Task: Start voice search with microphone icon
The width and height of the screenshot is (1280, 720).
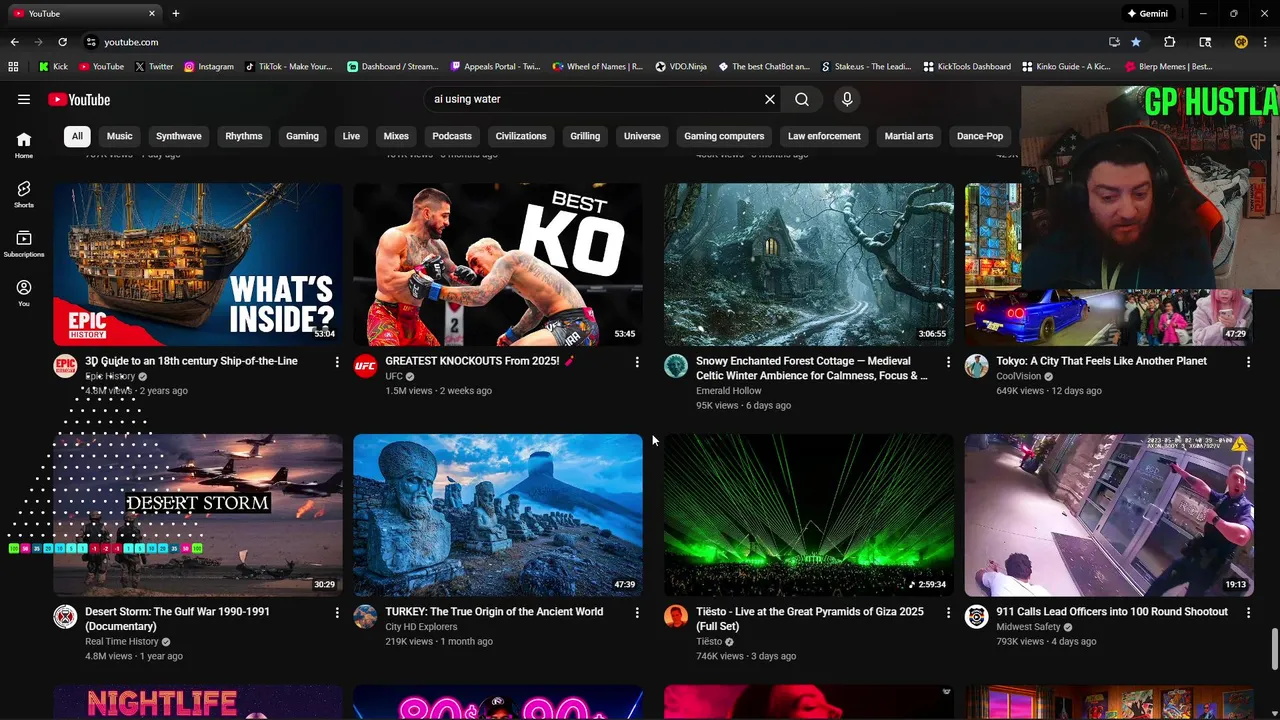Action: point(847,99)
